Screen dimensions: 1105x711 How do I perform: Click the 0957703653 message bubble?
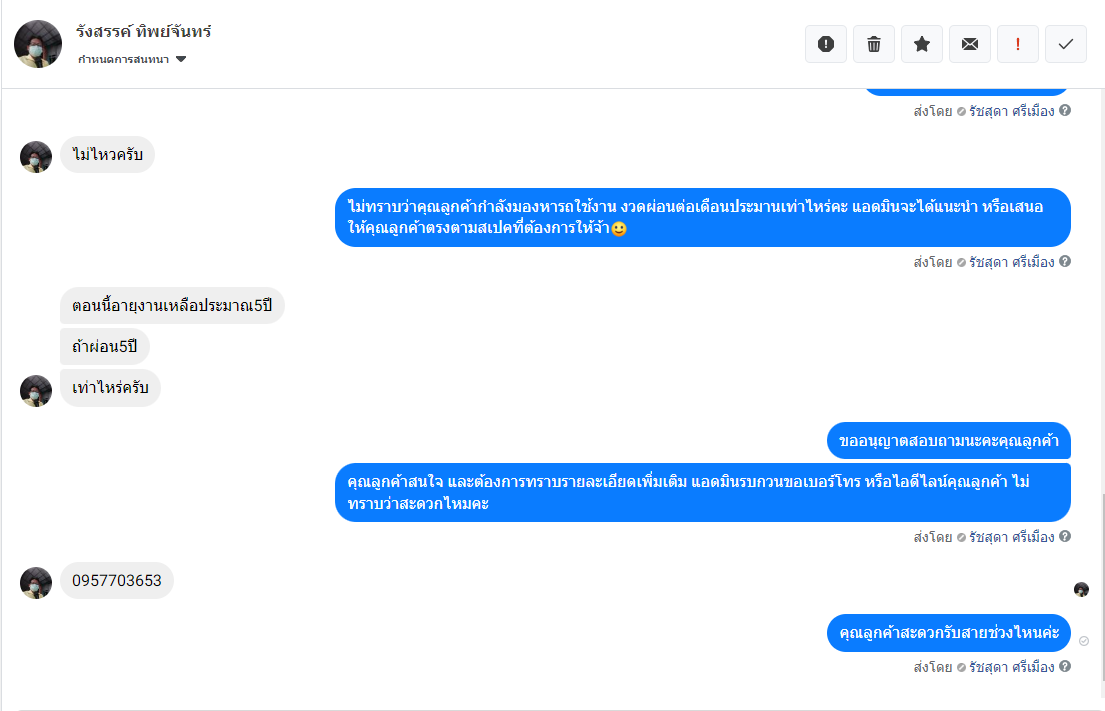point(117,581)
